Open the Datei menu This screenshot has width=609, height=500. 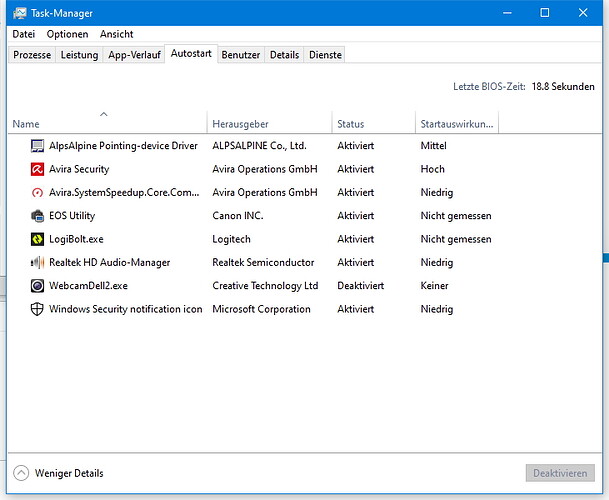click(x=24, y=34)
